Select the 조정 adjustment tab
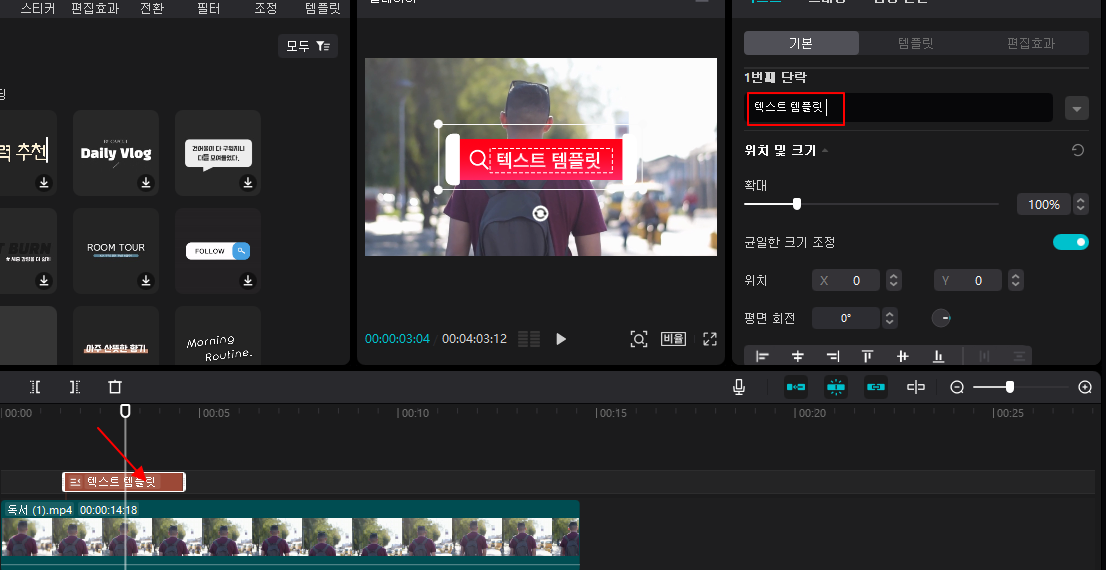Viewport: 1106px width, 570px height. tap(265, 9)
